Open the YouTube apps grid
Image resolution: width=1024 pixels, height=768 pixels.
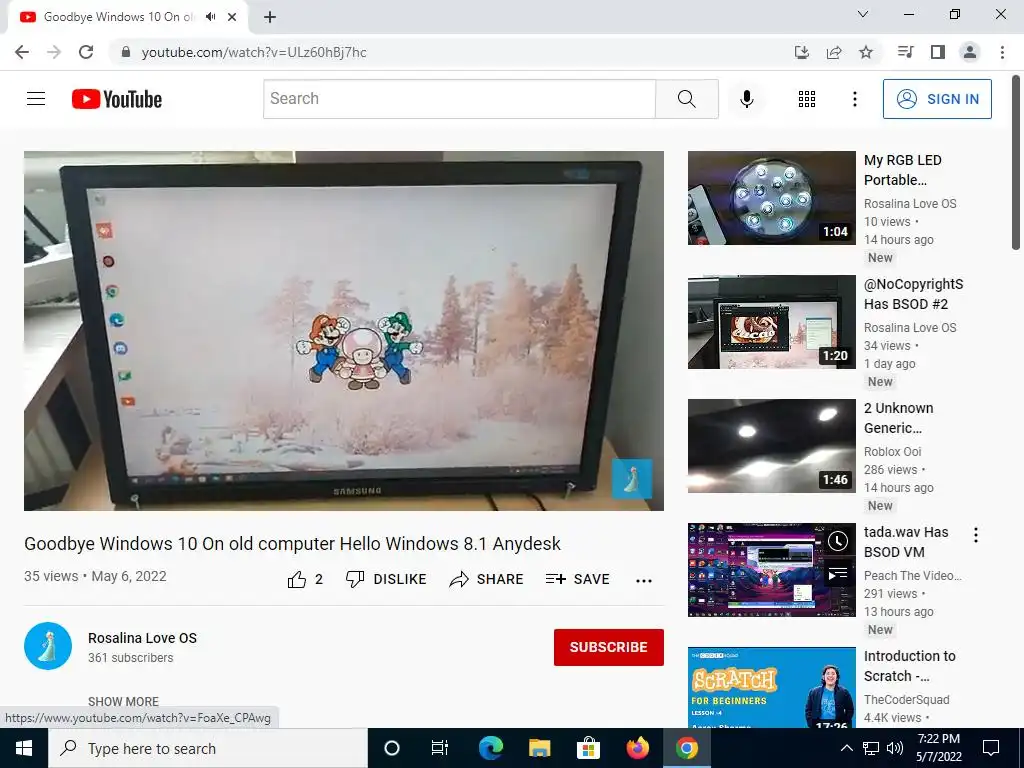[x=807, y=99]
